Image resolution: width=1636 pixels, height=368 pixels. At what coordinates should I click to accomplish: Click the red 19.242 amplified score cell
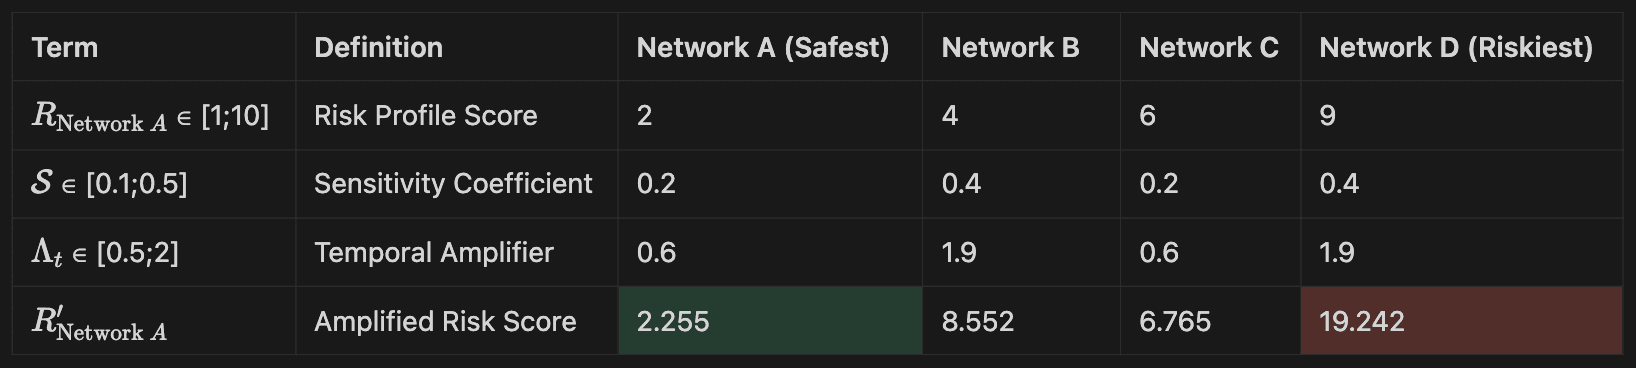[1461, 321]
